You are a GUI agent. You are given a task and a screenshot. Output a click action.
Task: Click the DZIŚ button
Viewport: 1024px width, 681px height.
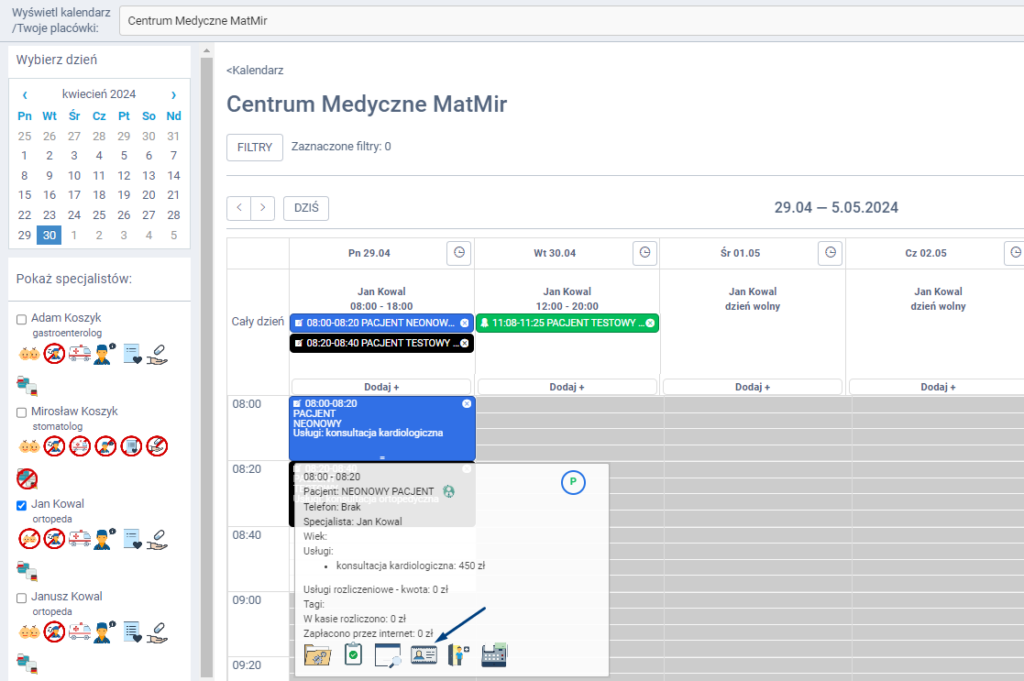[306, 208]
